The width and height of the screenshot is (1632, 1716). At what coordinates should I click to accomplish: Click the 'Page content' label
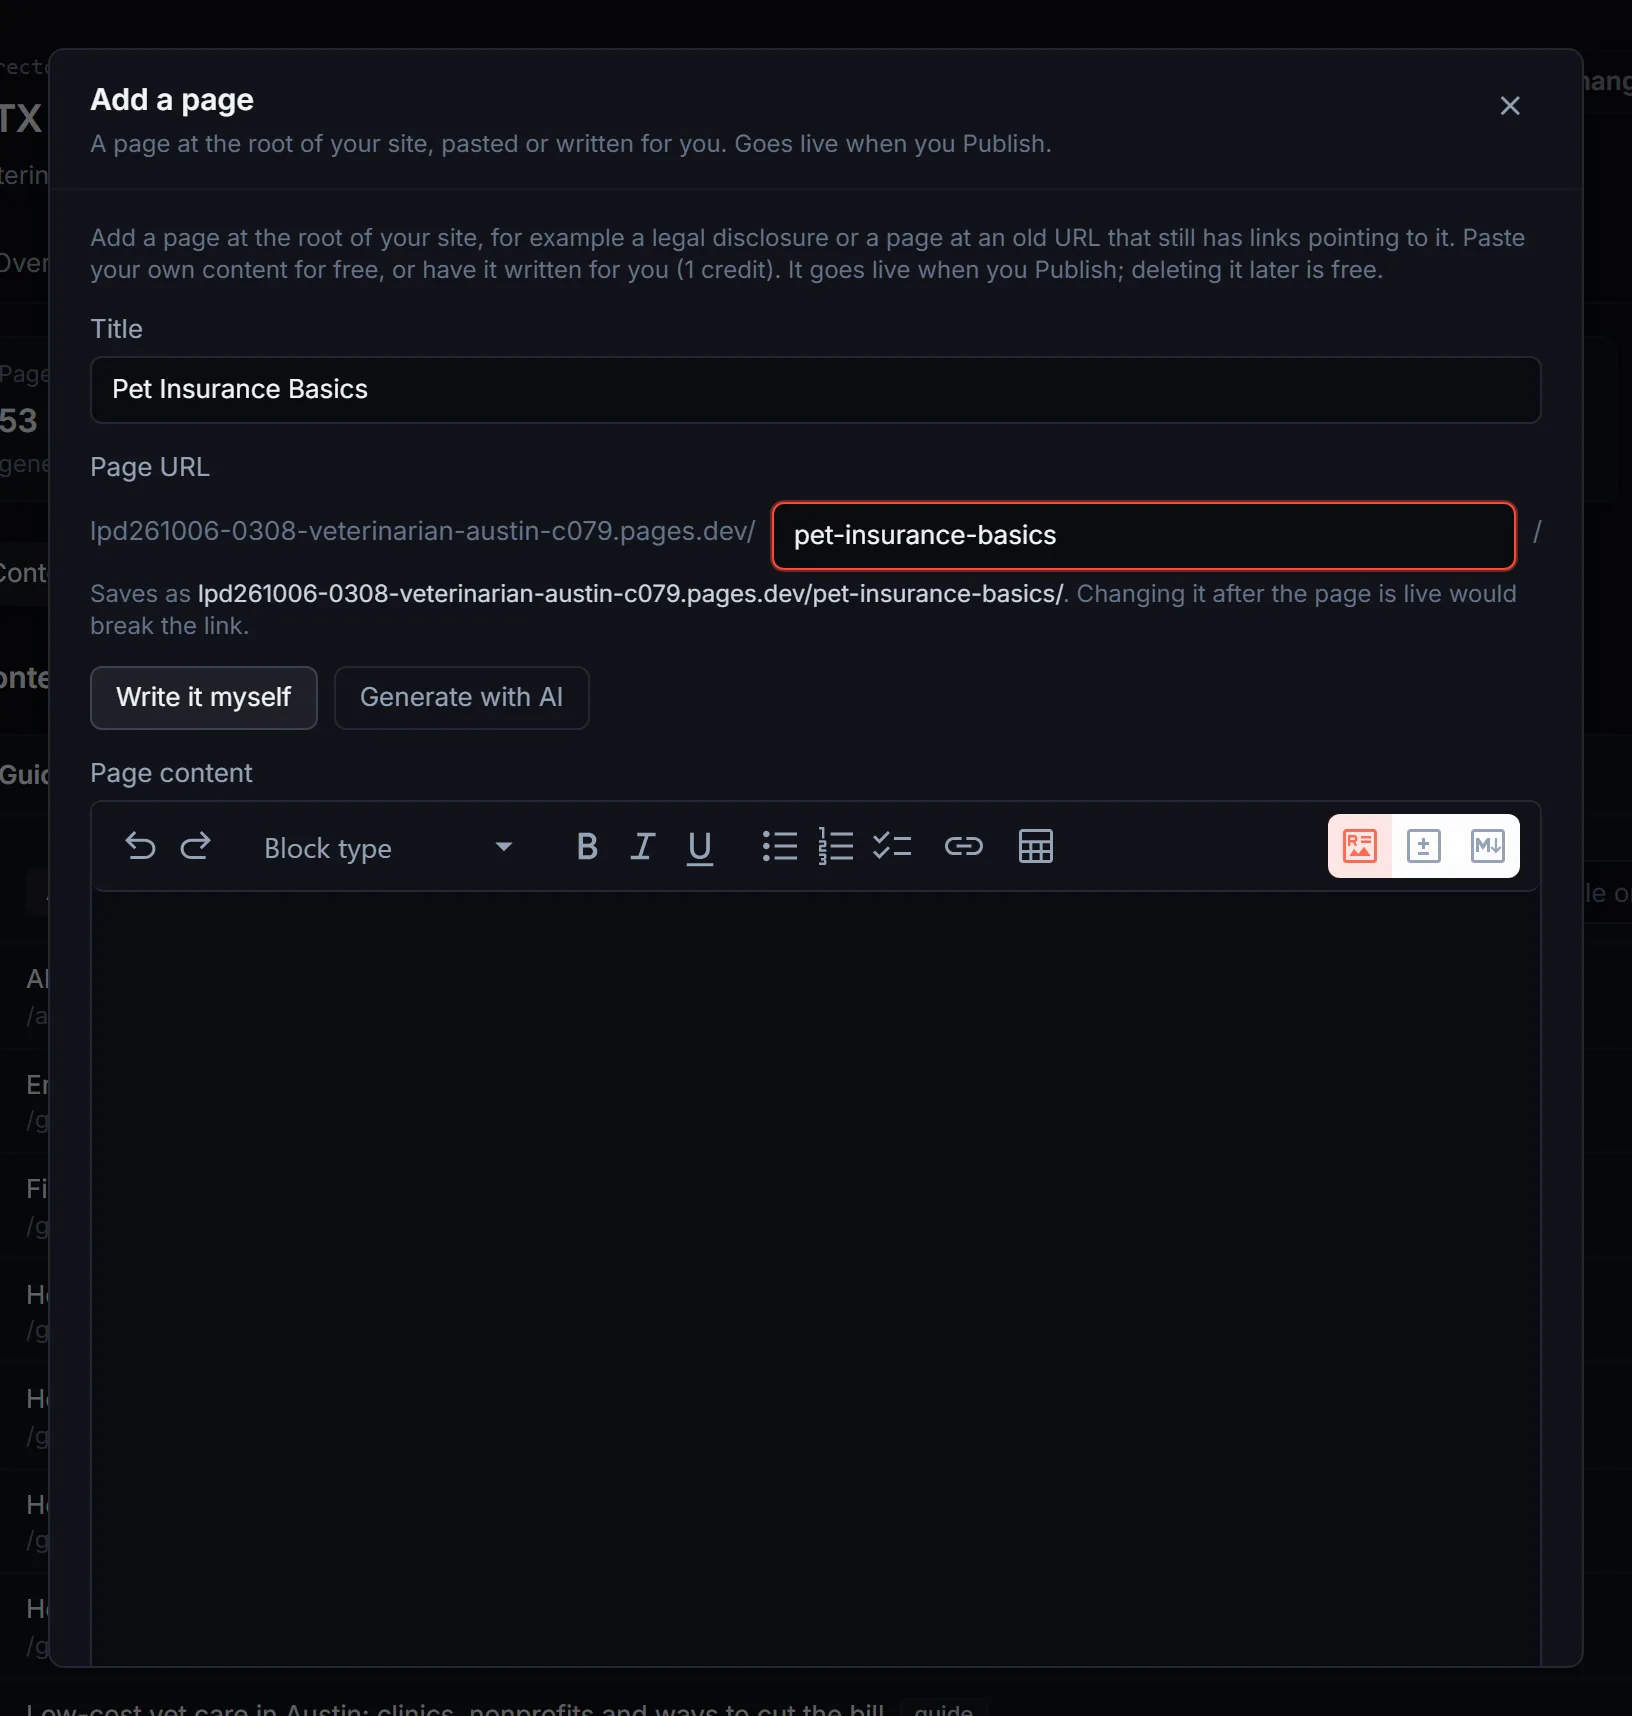pos(171,773)
